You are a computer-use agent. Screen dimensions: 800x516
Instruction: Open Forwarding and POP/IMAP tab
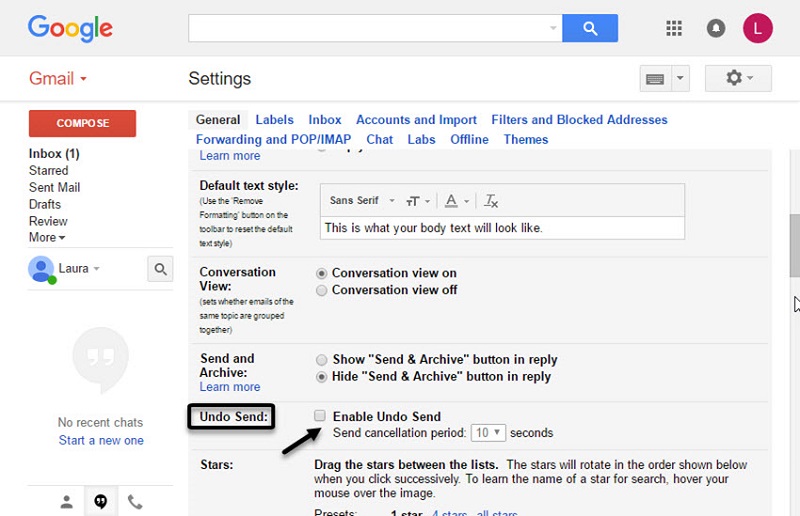273,140
